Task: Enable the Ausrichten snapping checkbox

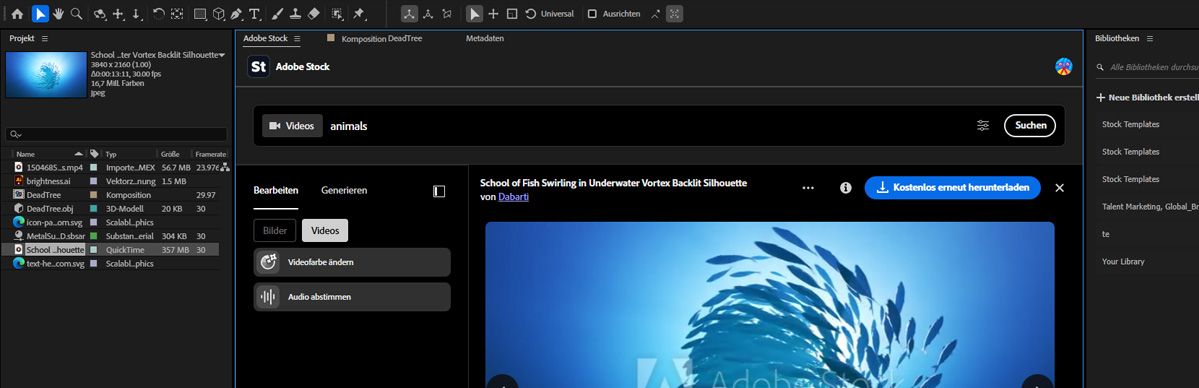Action: (x=592, y=14)
